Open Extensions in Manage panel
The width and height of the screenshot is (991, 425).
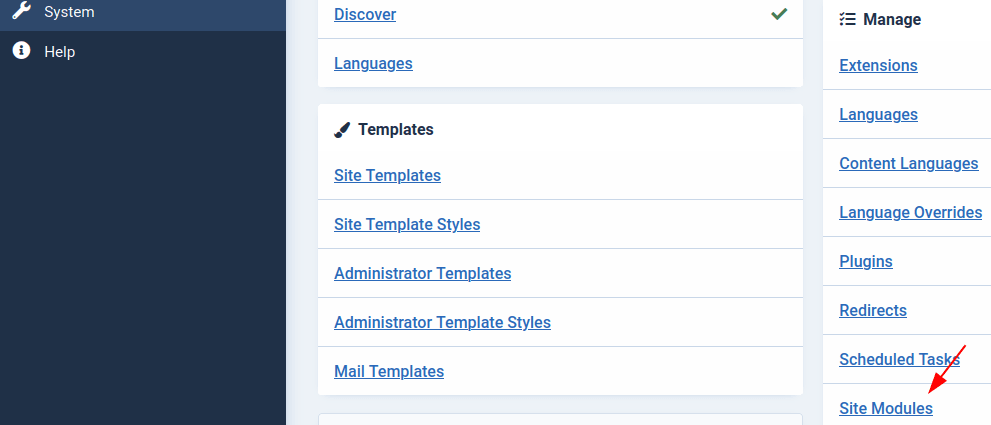coord(878,65)
